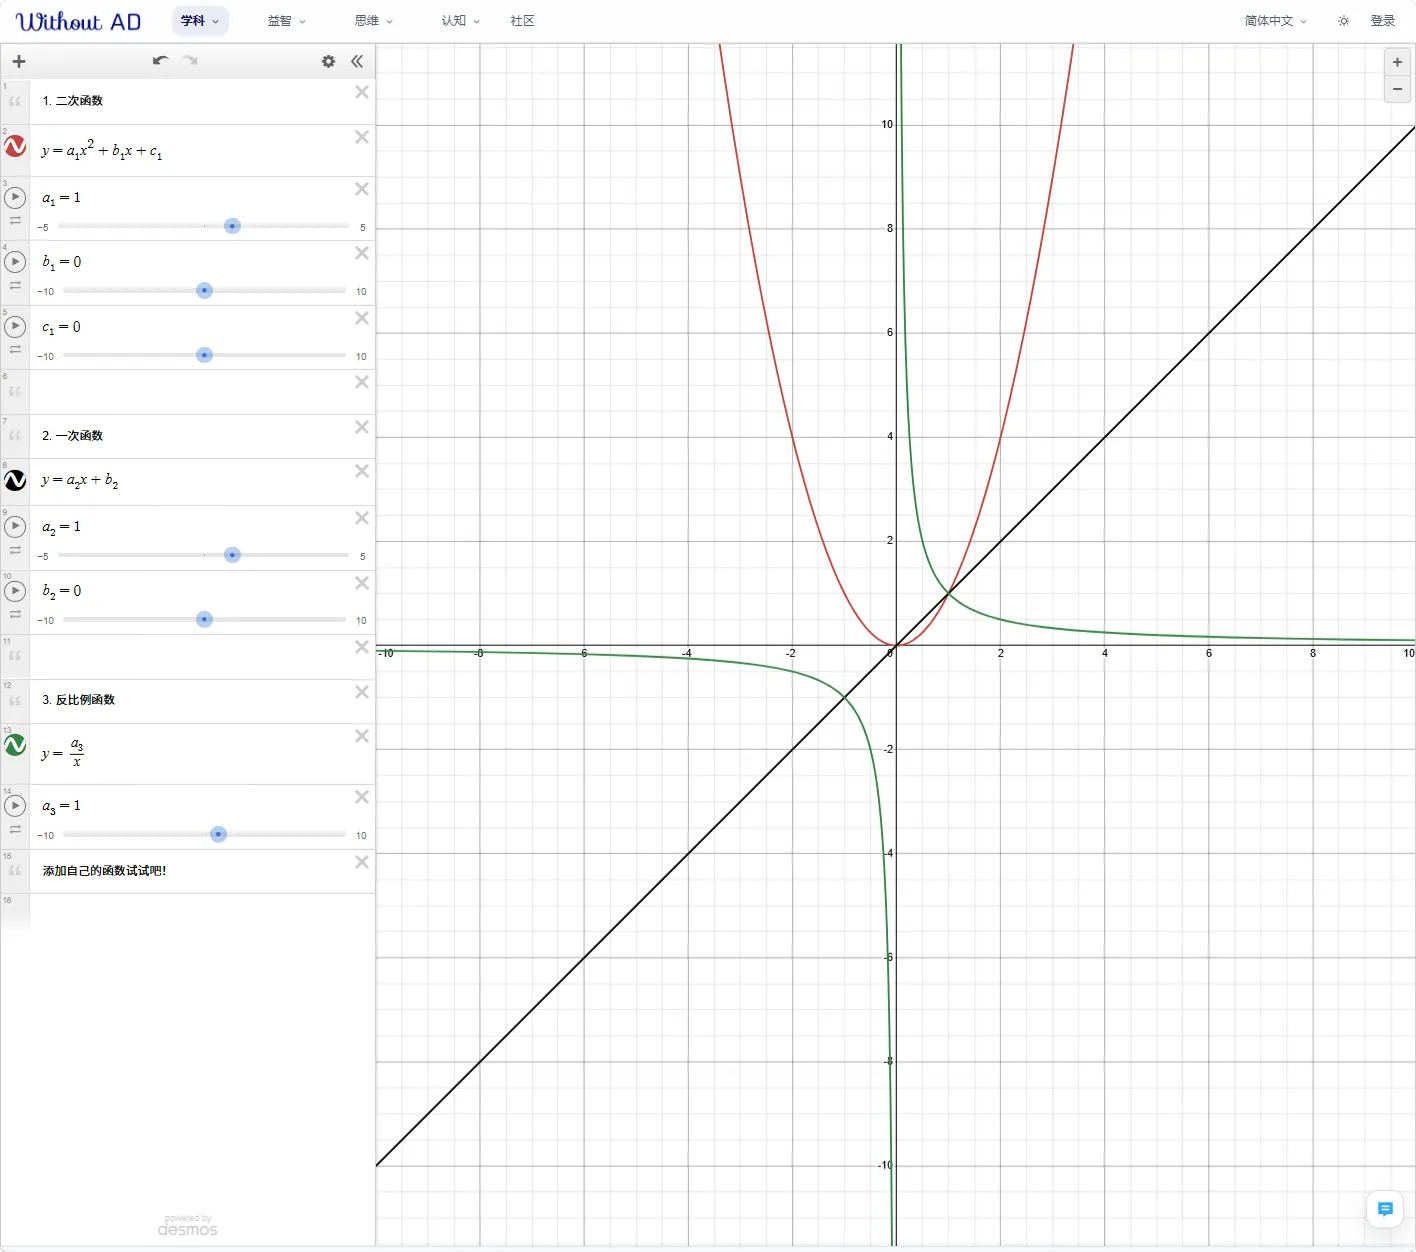Delete the '3. 反比例函数' note row

point(362,692)
